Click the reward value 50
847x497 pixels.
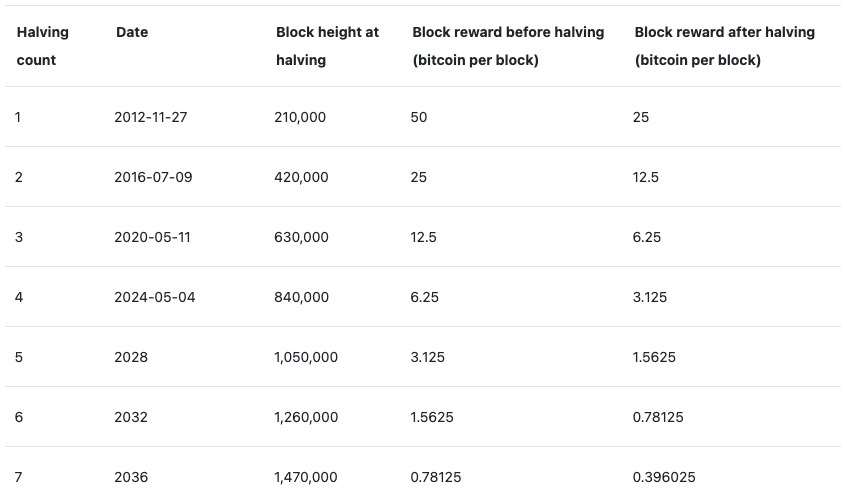point(419,117)
